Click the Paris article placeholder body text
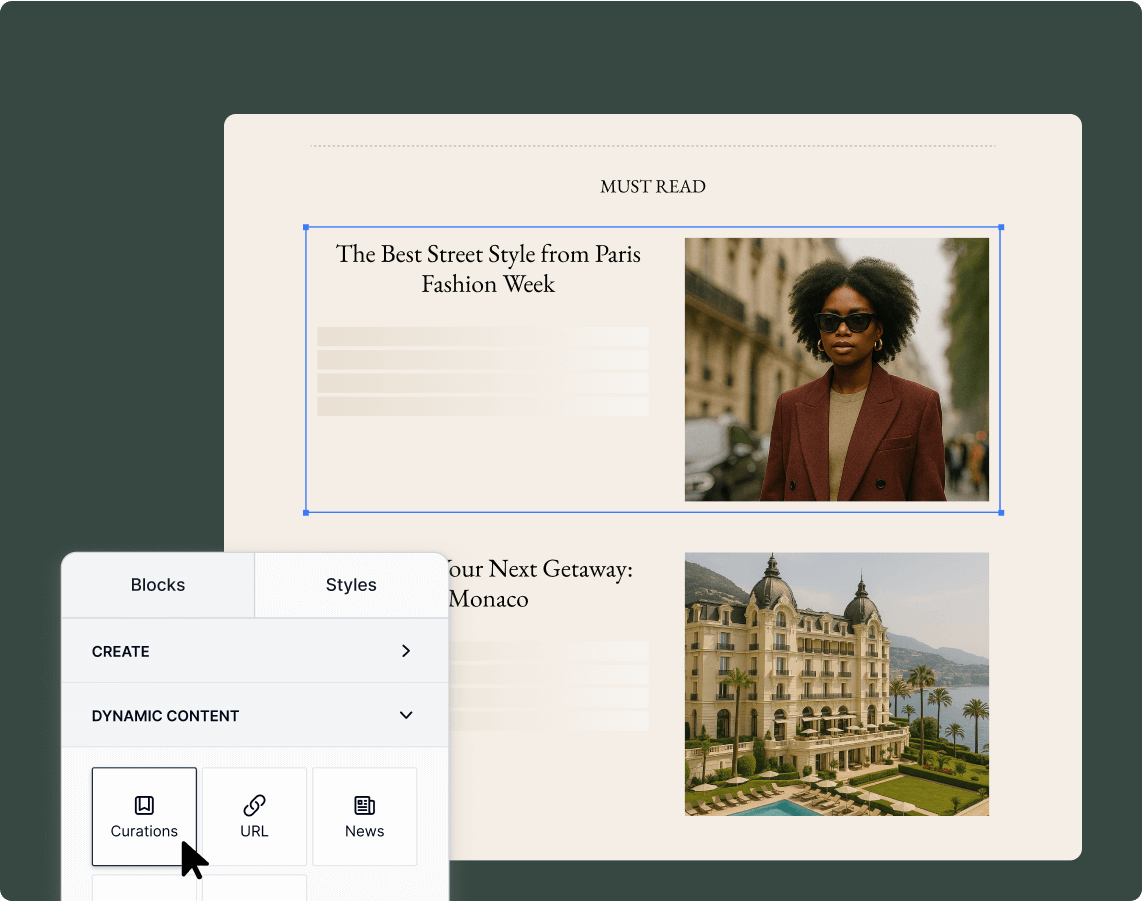Screen dimensions: 1142x901 pos(483,371)
